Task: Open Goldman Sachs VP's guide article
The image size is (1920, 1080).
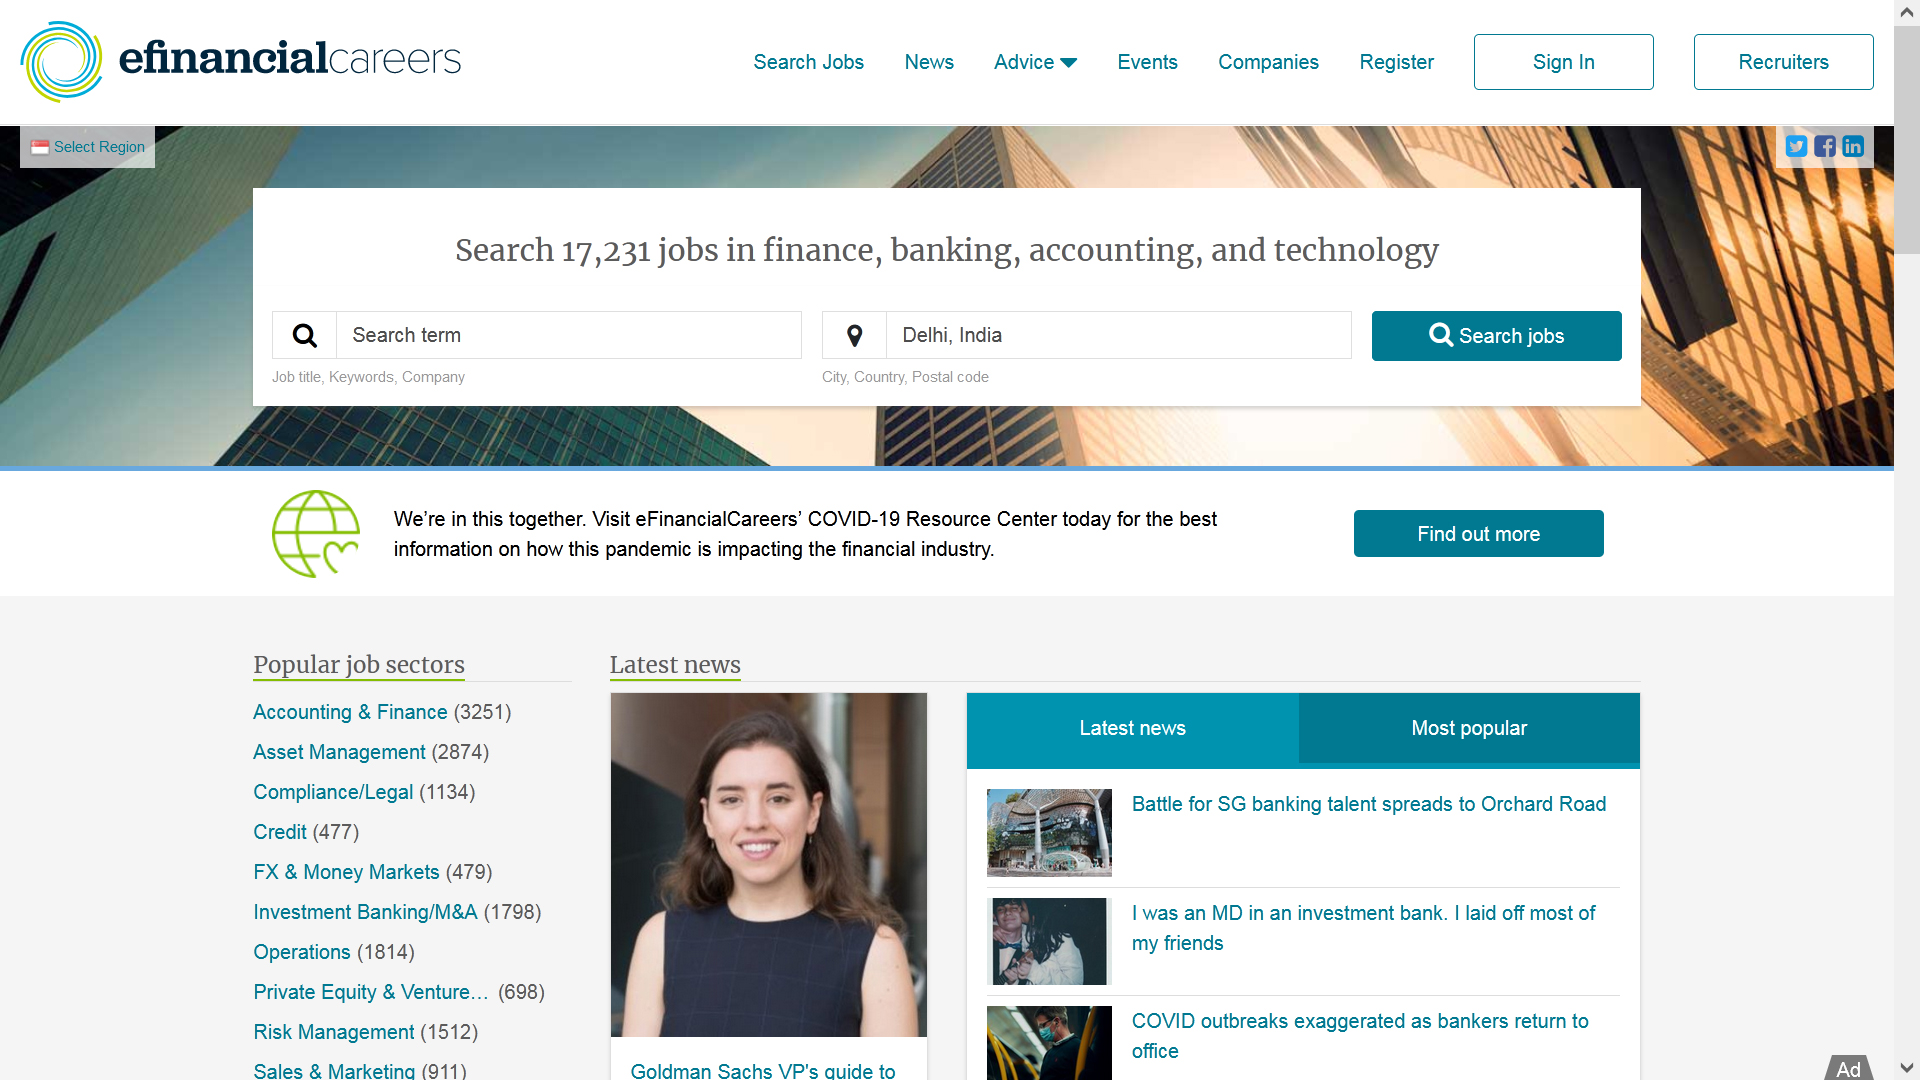Action: click(x=763, y=1070)
